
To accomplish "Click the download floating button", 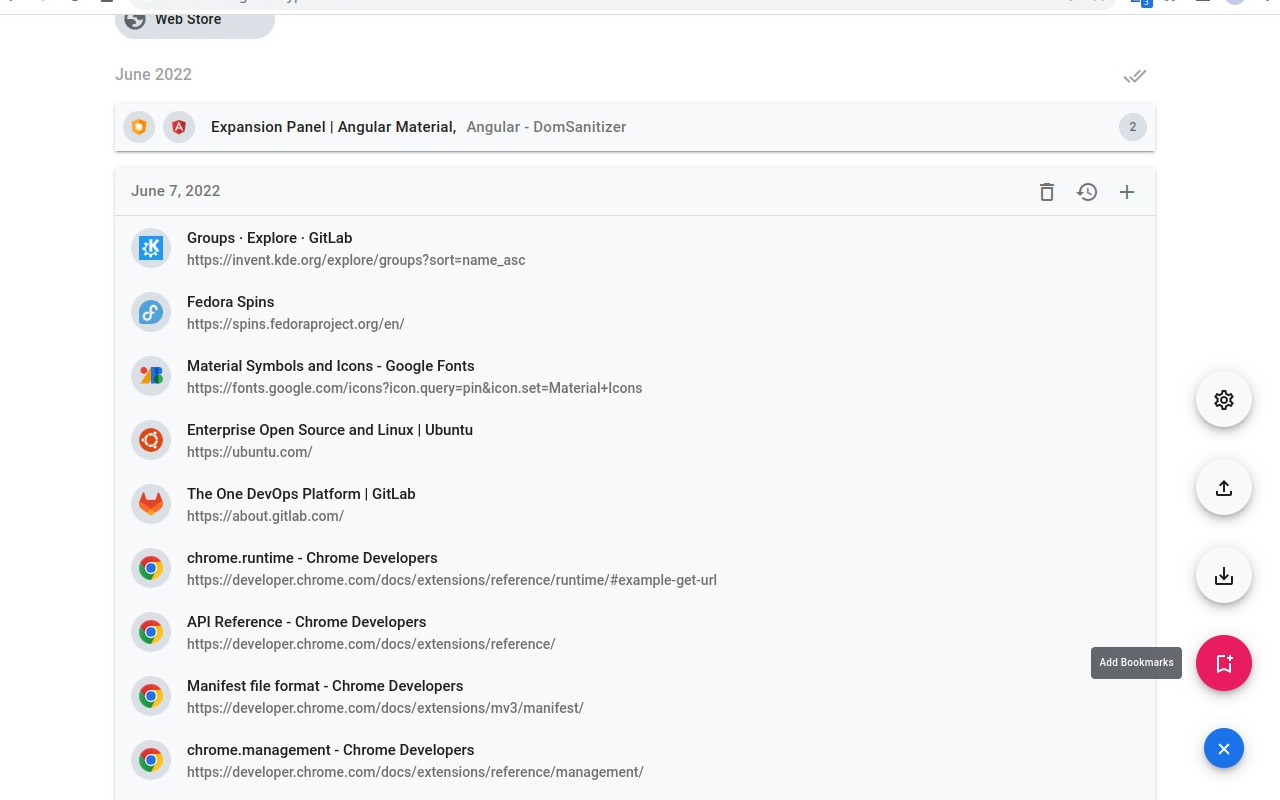I will tap(1224, 576).
